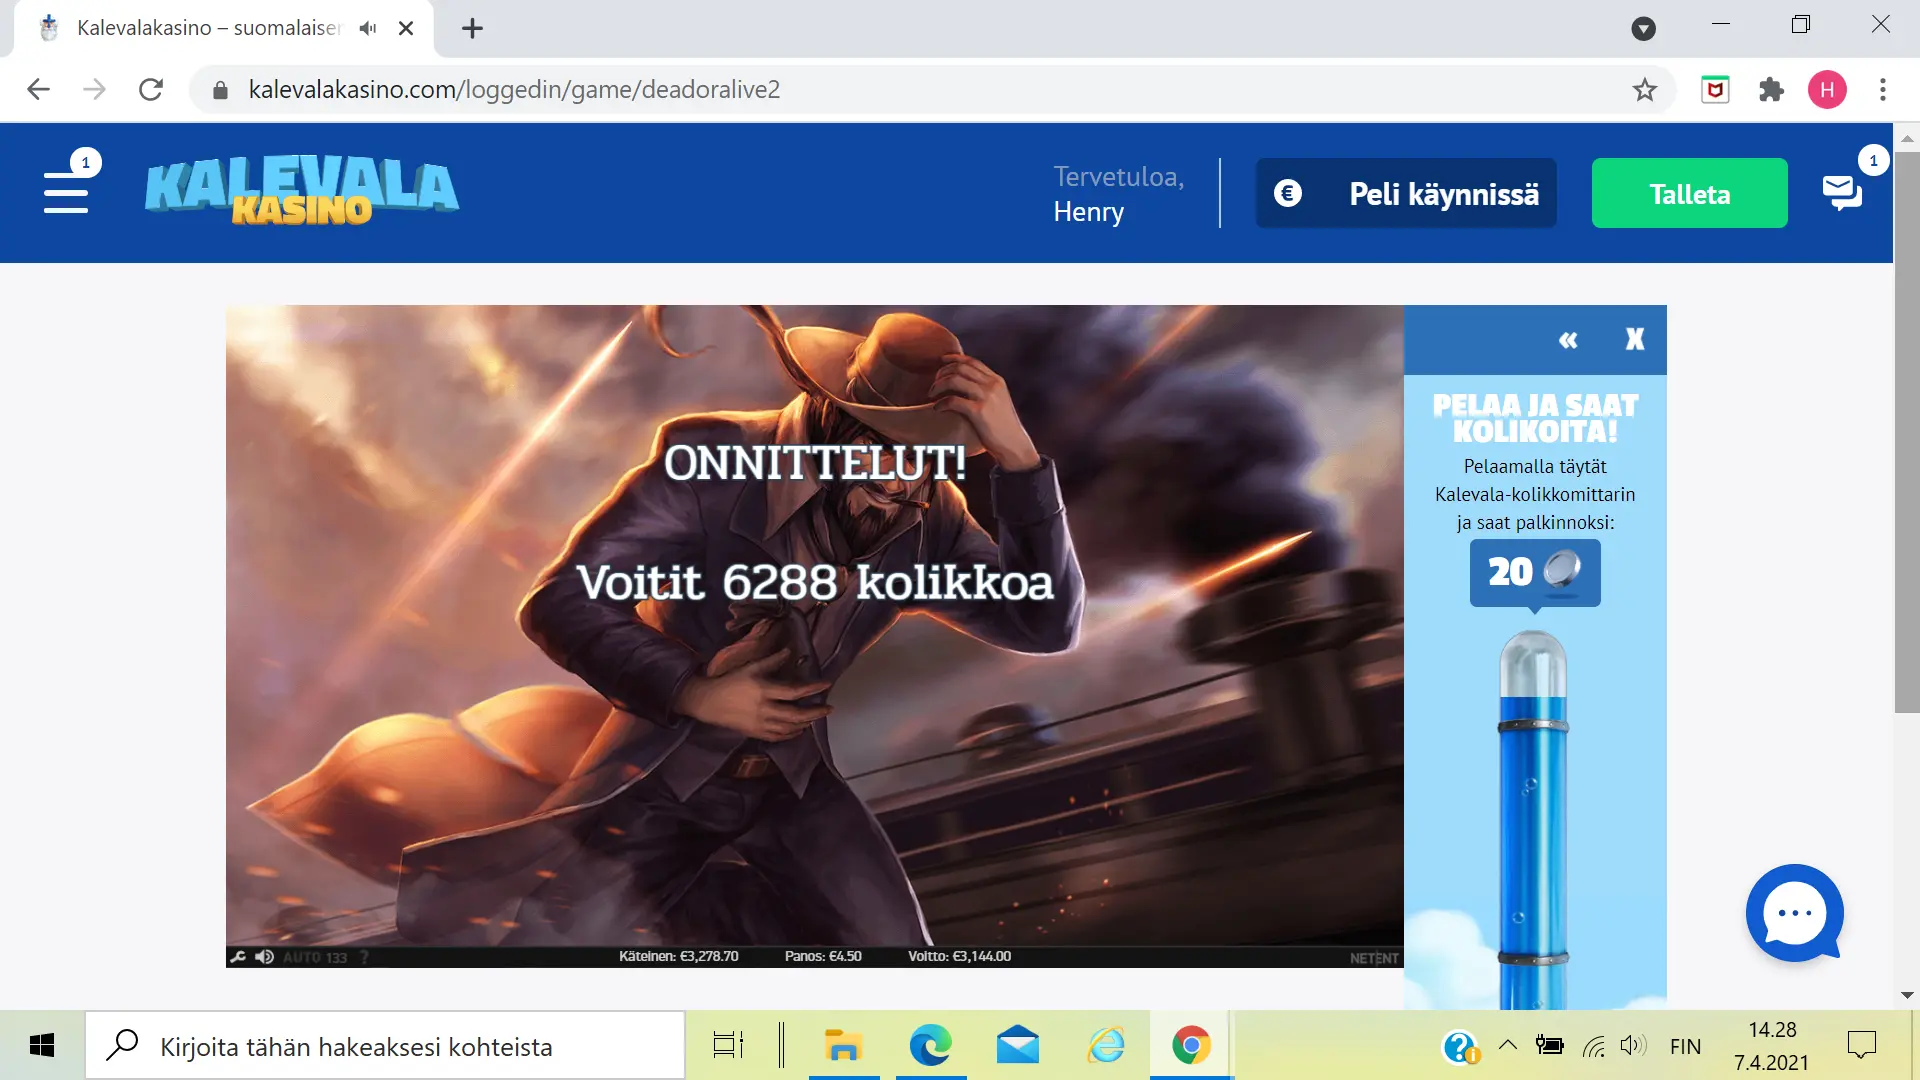
Task: Click the ONNITTELUT! congratulation text
Action: click(x=815, y=463)
